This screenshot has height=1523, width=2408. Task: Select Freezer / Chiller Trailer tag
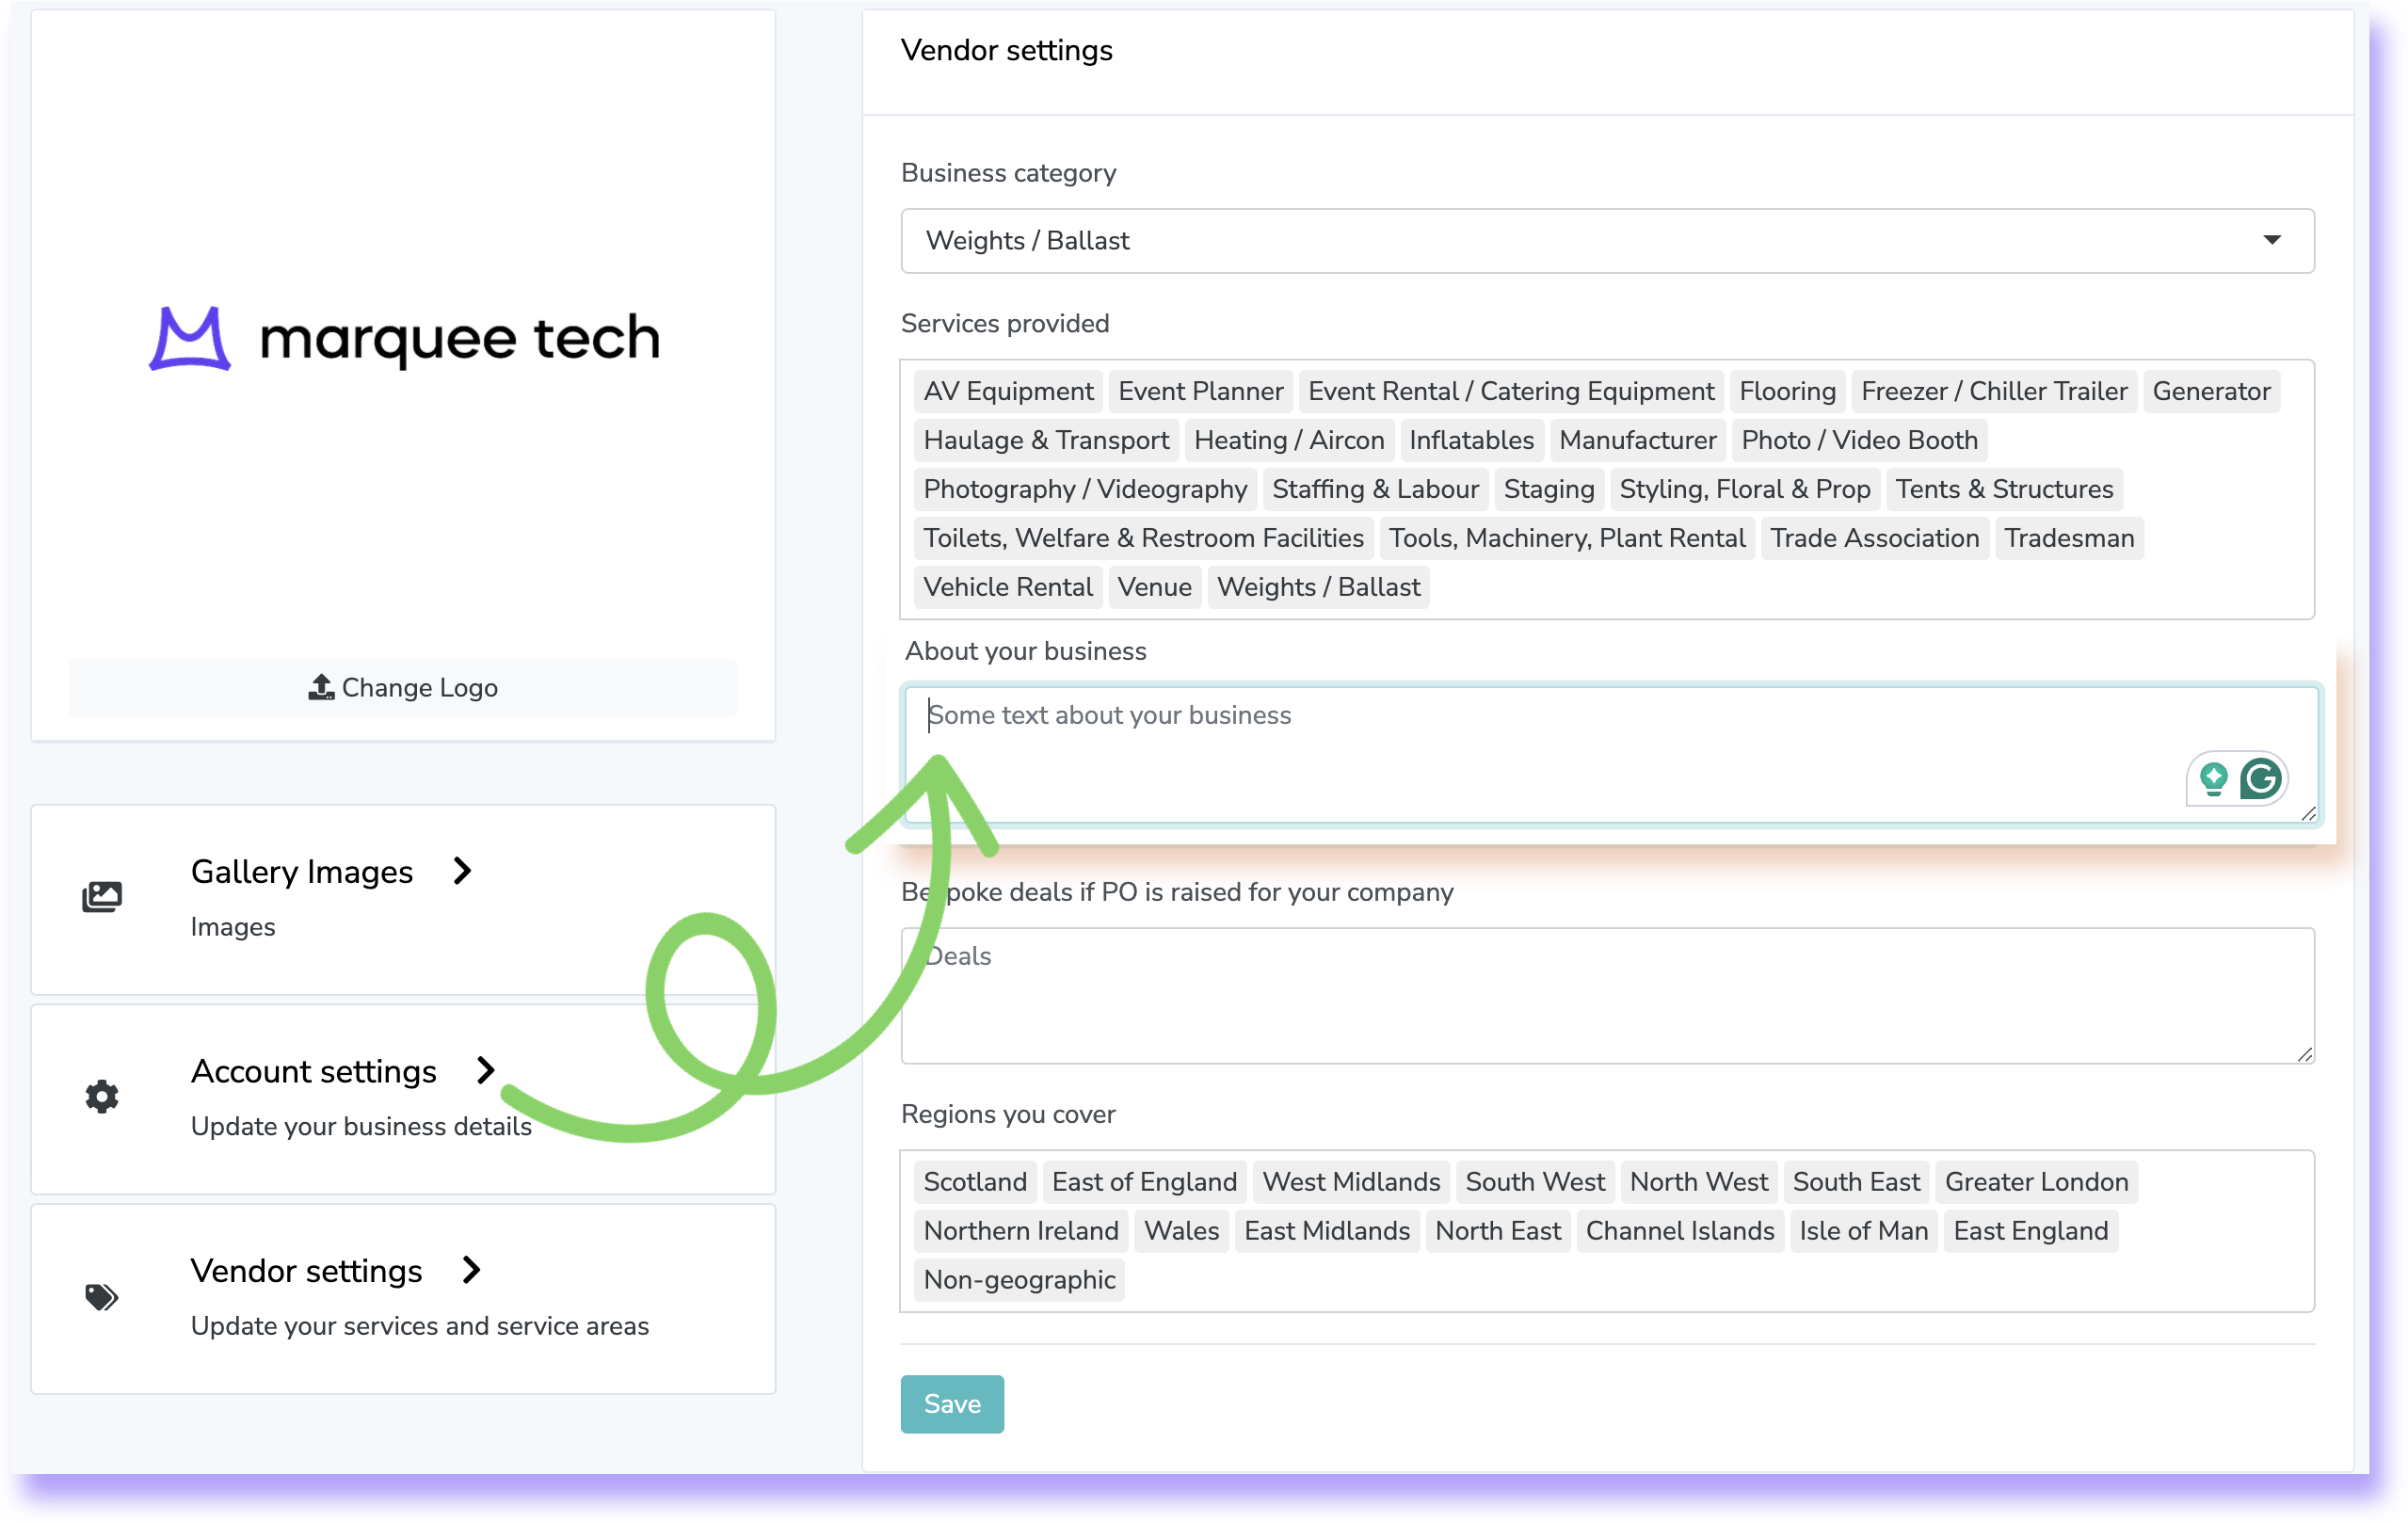(1994, 391)
